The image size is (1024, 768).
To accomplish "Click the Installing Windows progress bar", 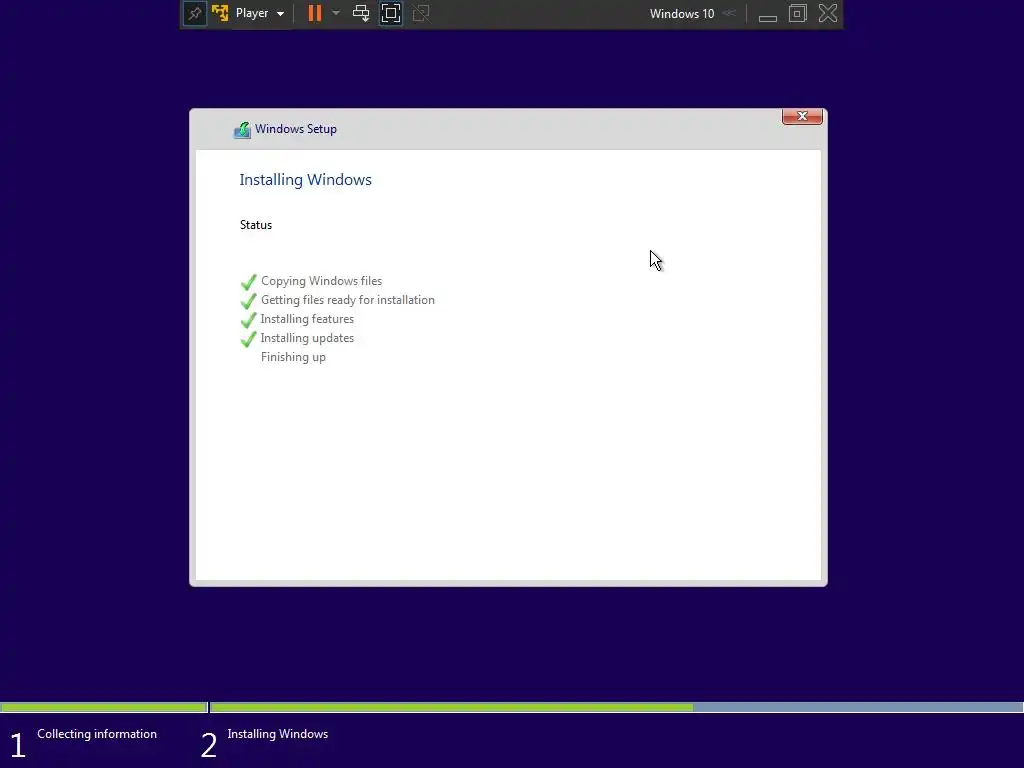I will tap(616, 707).
